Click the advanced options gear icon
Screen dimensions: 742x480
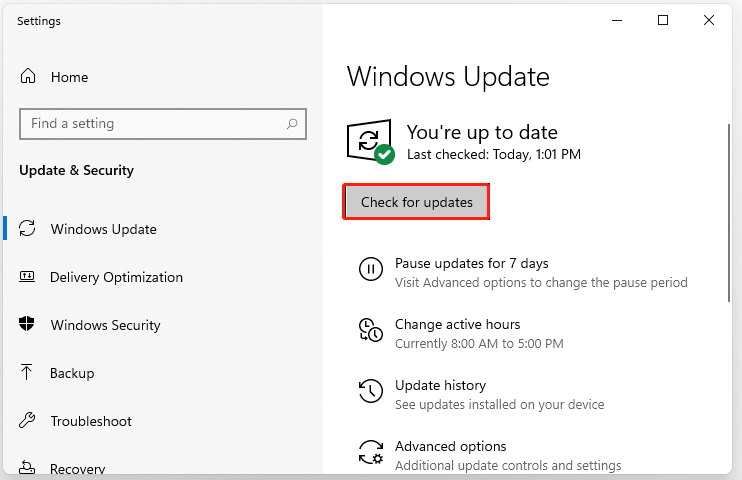(x=371, y=452)
